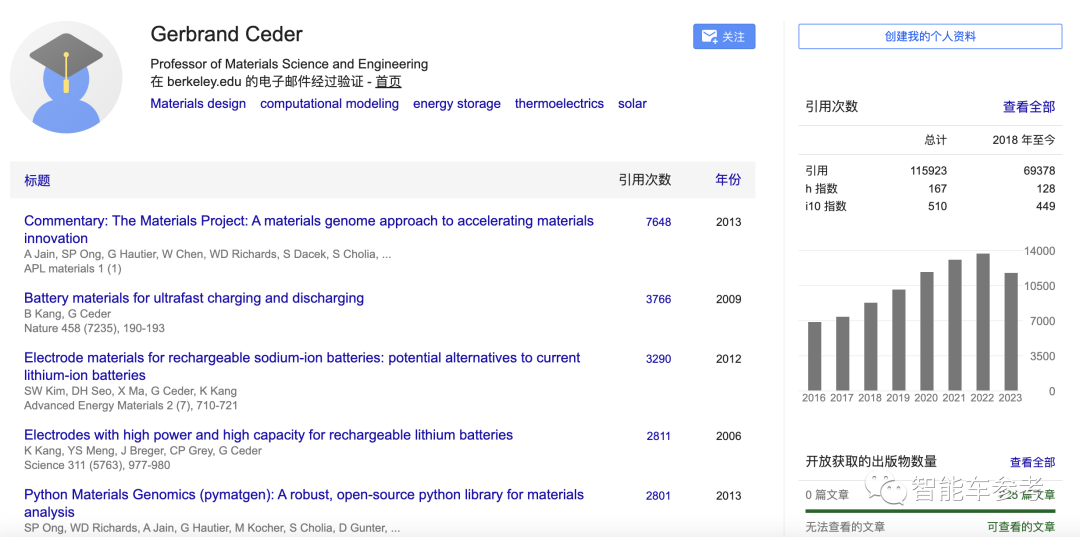Click the create my profile button
This screenshot has width=1080, height=537.
point(929,37)
